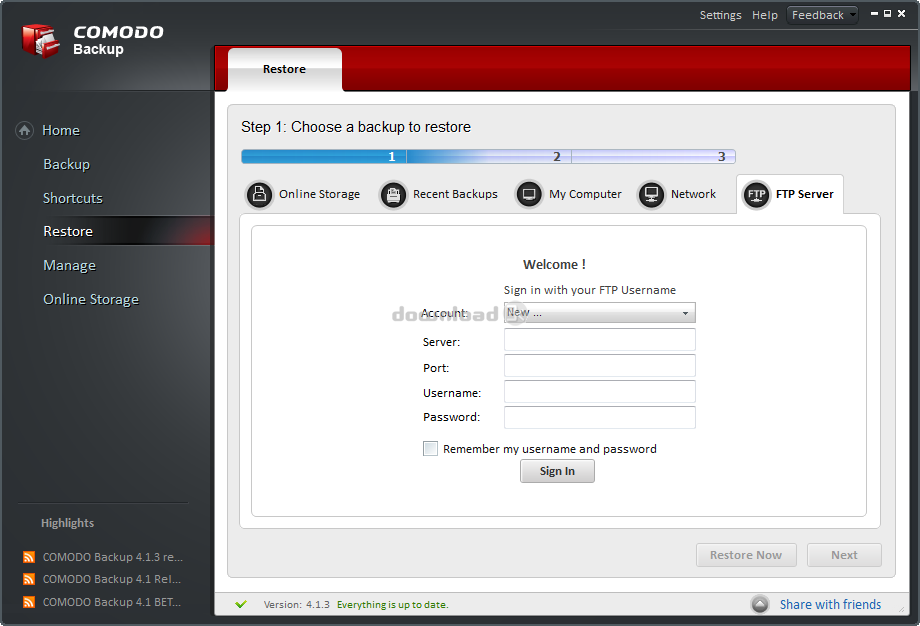Click inside the Server input field
Screen dimensions: 920x626
click(599, 340)
